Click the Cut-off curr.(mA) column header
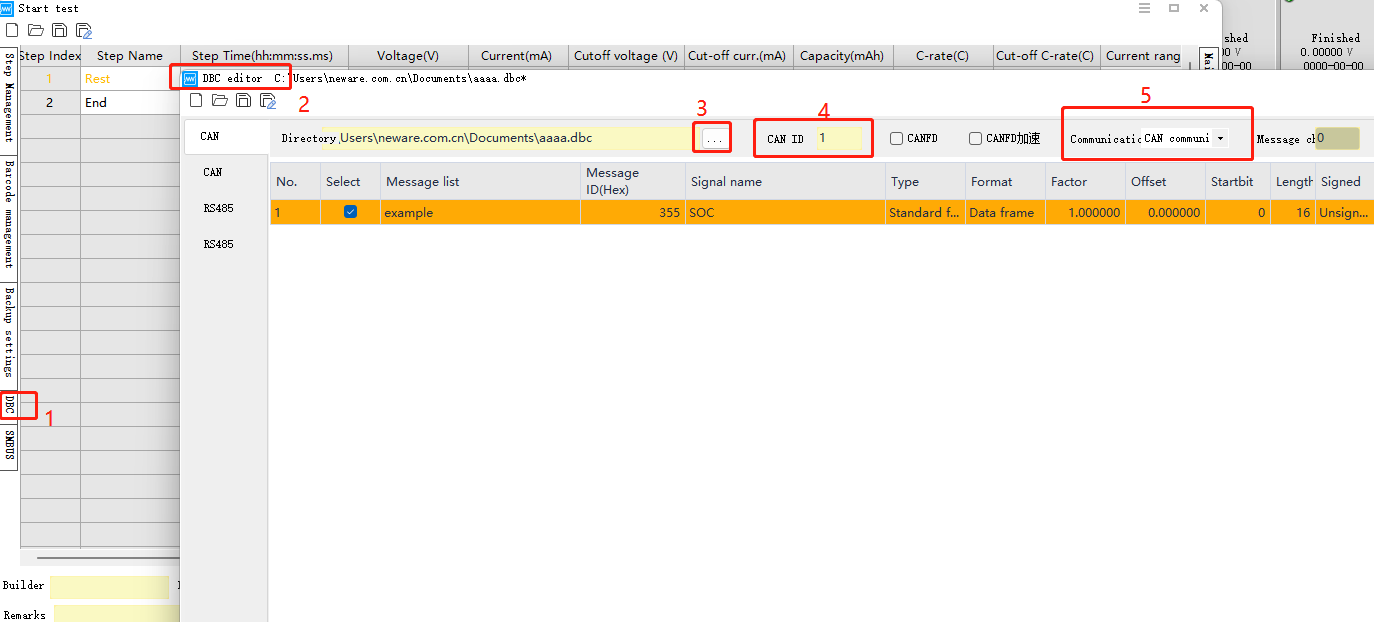 point(739,56)
